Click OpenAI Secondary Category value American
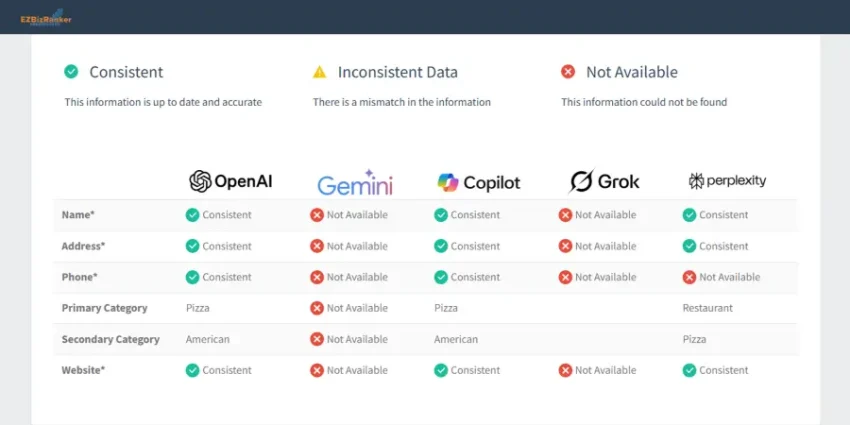The height and width of the screenshot is (425, 850). 208,339
